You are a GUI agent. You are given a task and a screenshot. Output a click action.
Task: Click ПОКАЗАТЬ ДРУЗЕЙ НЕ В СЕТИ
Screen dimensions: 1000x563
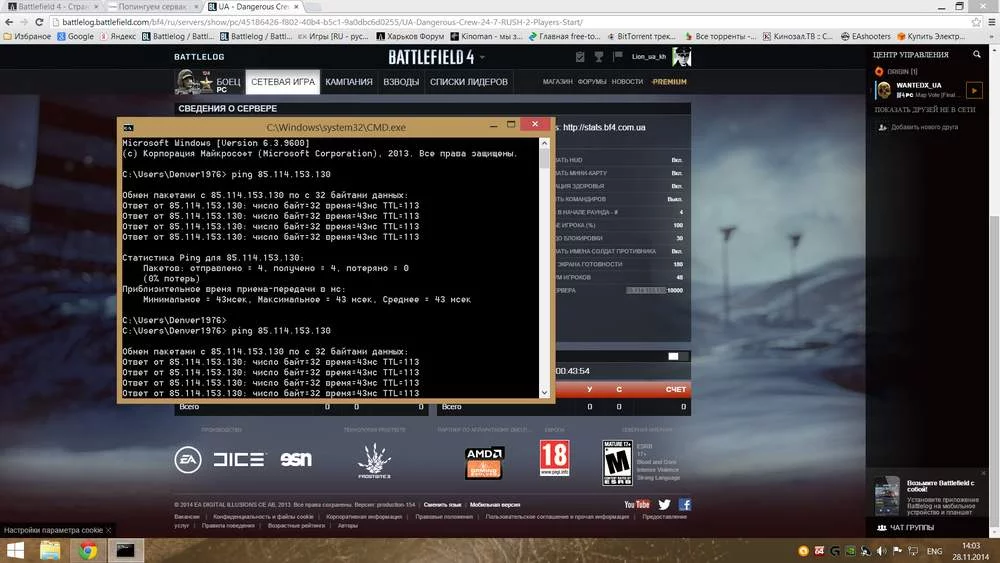click(925, 110)
